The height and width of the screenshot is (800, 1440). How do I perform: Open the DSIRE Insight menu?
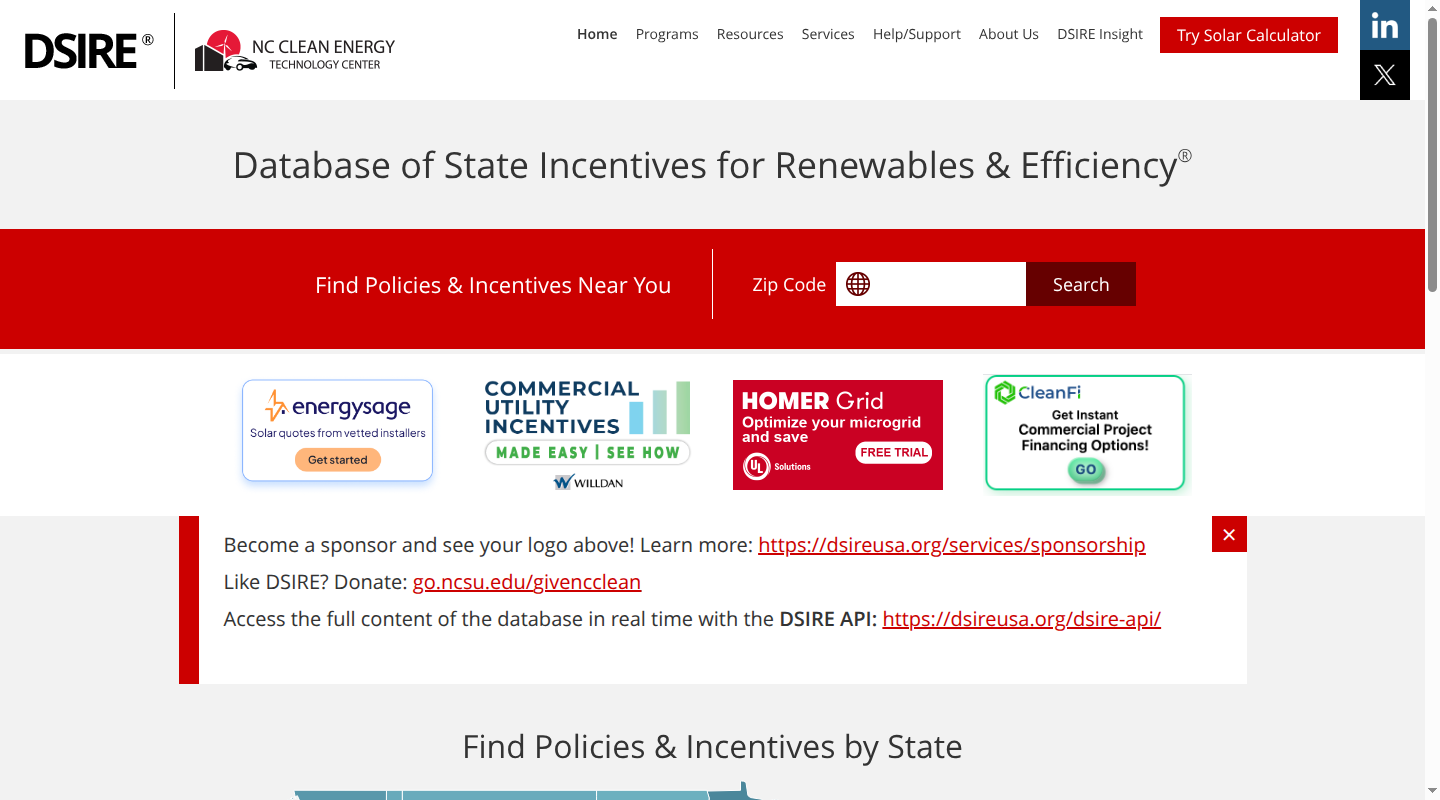1100,34
